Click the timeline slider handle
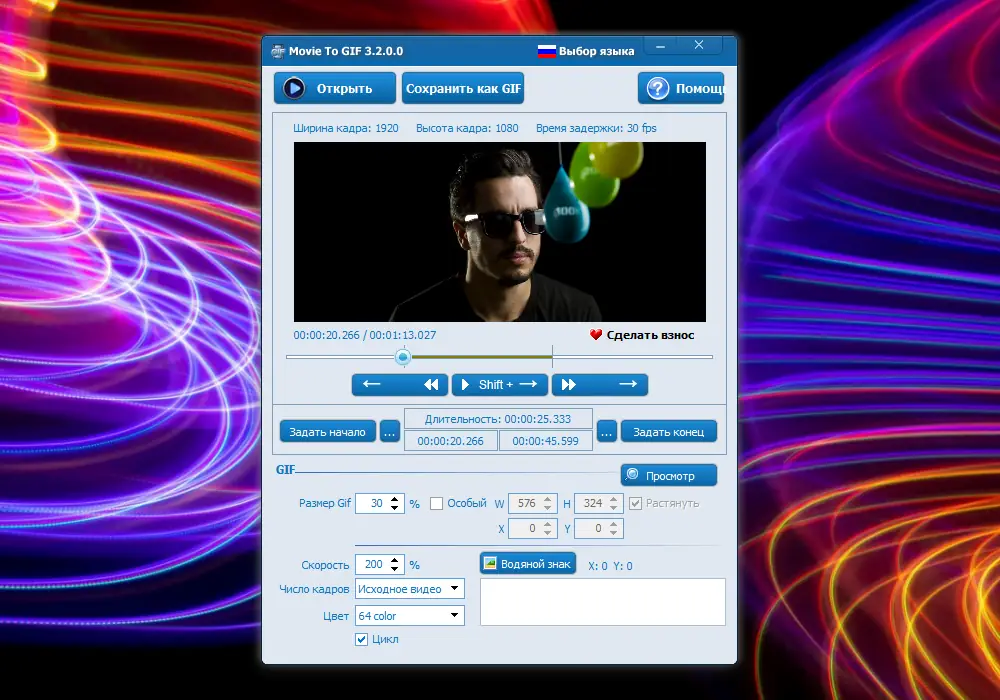The height and width of the screenshot is (700, 1000). click(402, 357)
